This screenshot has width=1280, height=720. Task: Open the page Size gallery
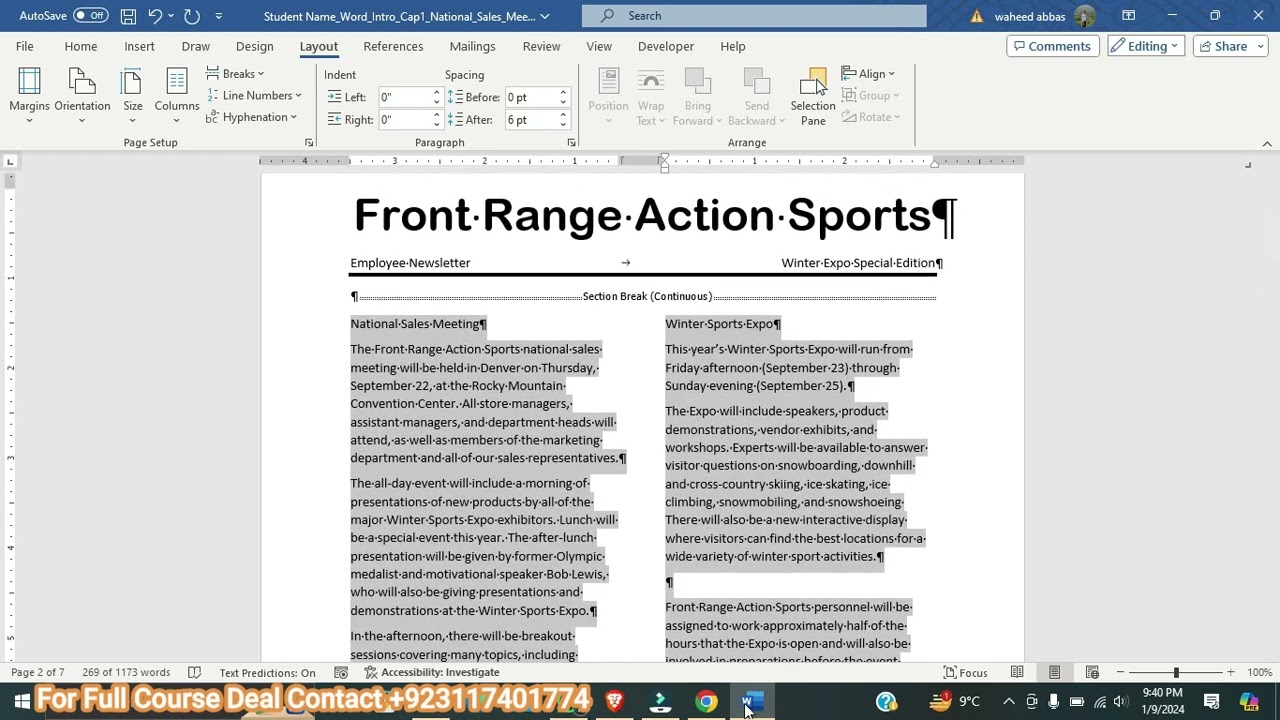tap(133, 96)
